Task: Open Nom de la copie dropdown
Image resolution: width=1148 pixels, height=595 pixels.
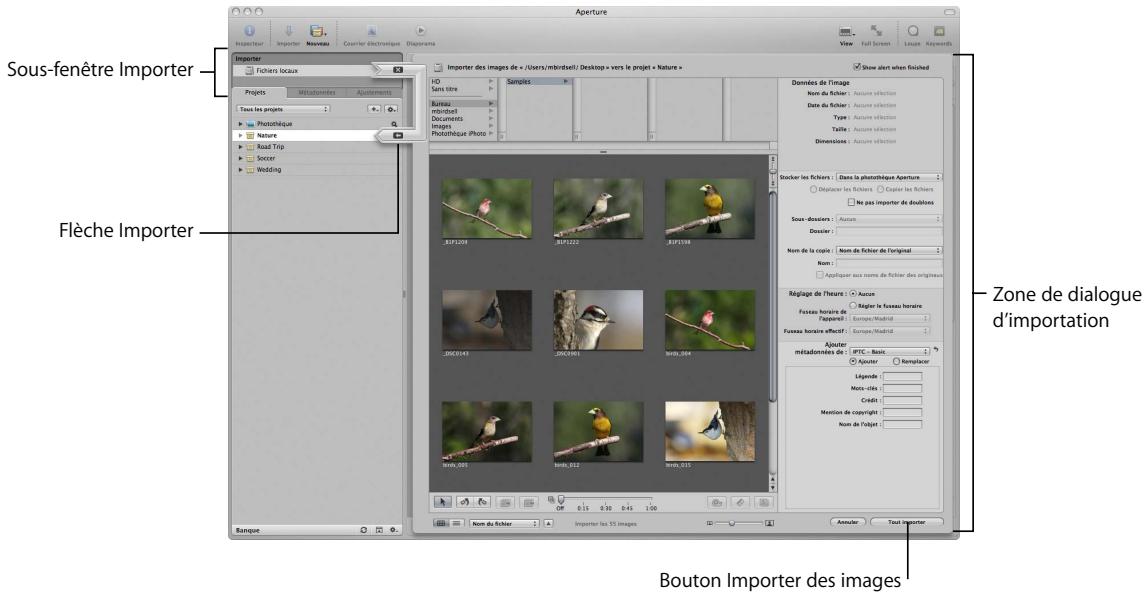Action: pos(889,250)
